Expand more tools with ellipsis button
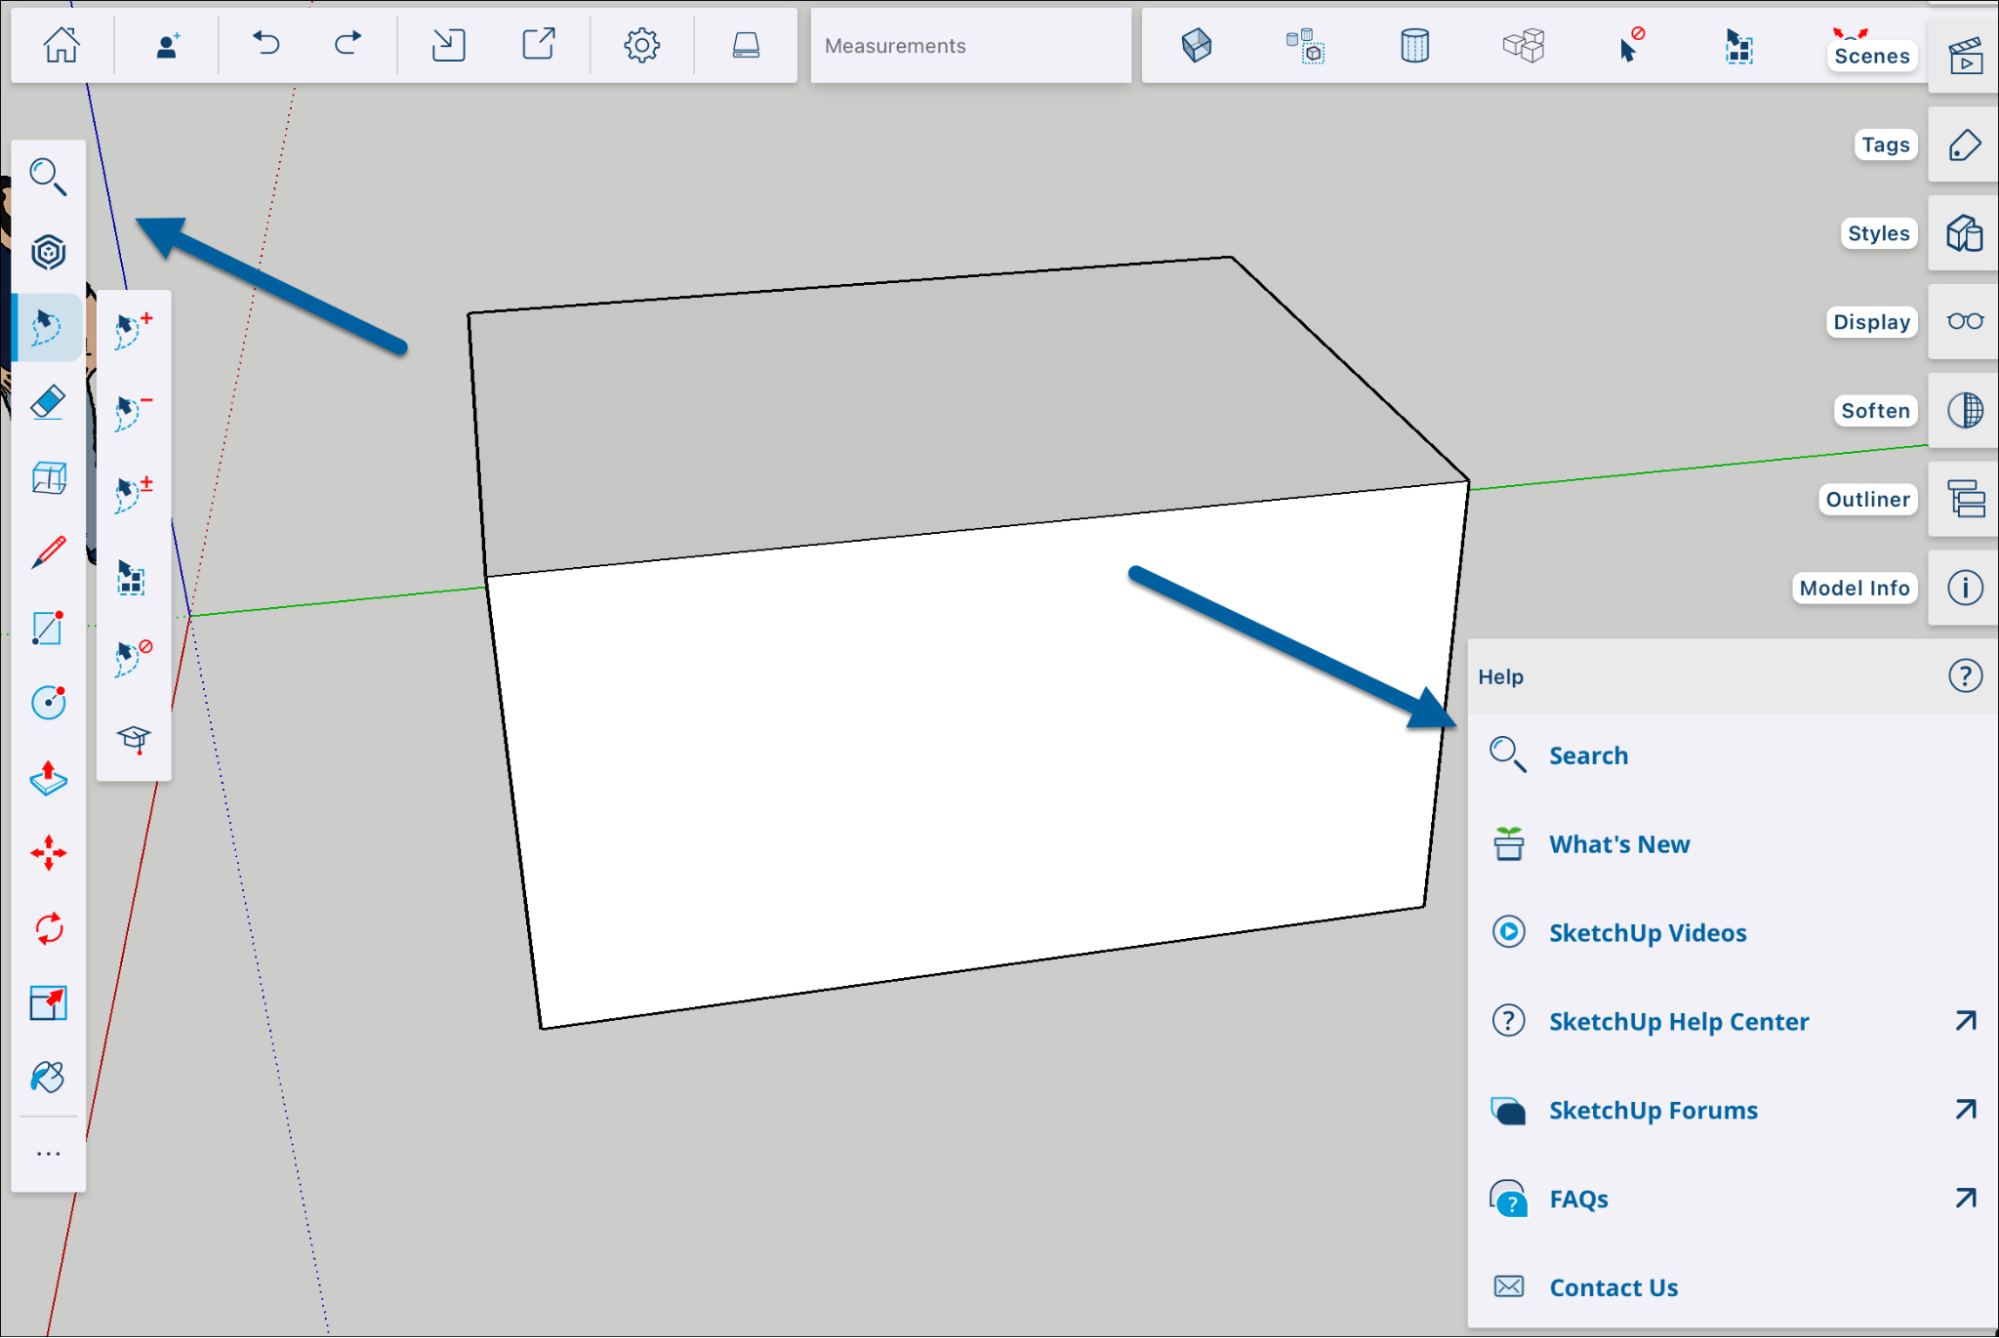 (x=47, y=1153)
